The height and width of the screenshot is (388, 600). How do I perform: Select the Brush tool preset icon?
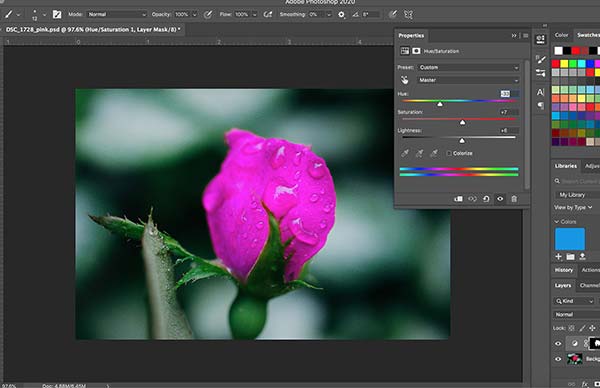coord(8,15)
